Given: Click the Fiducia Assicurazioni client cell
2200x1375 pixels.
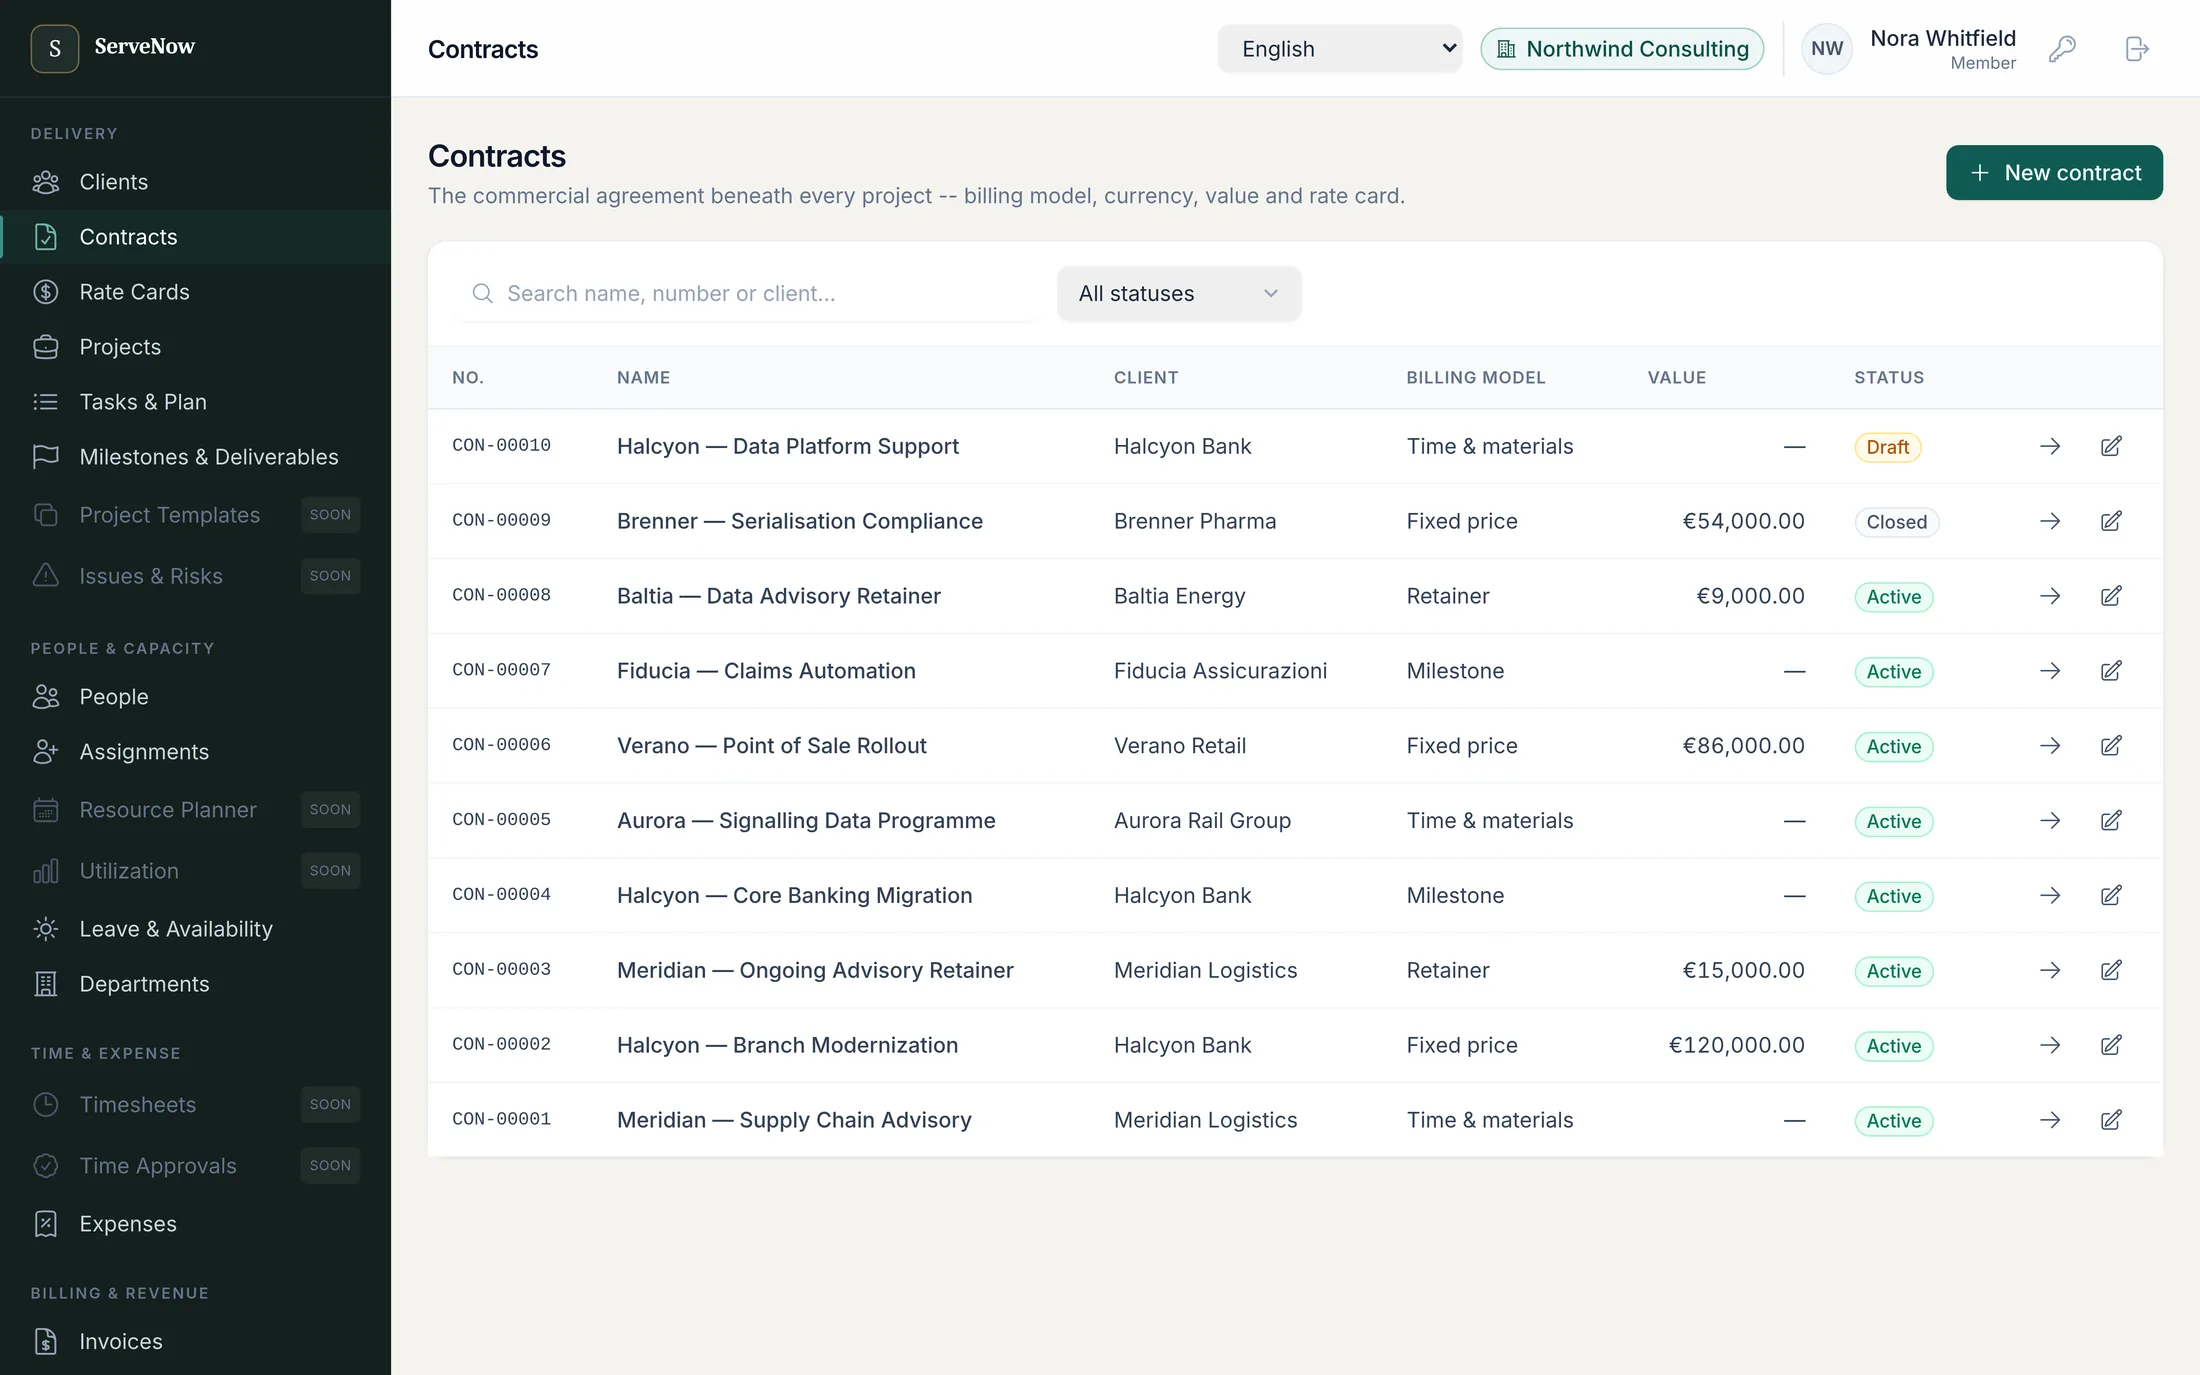Looking at the screenshot, I should (1220, 671).
